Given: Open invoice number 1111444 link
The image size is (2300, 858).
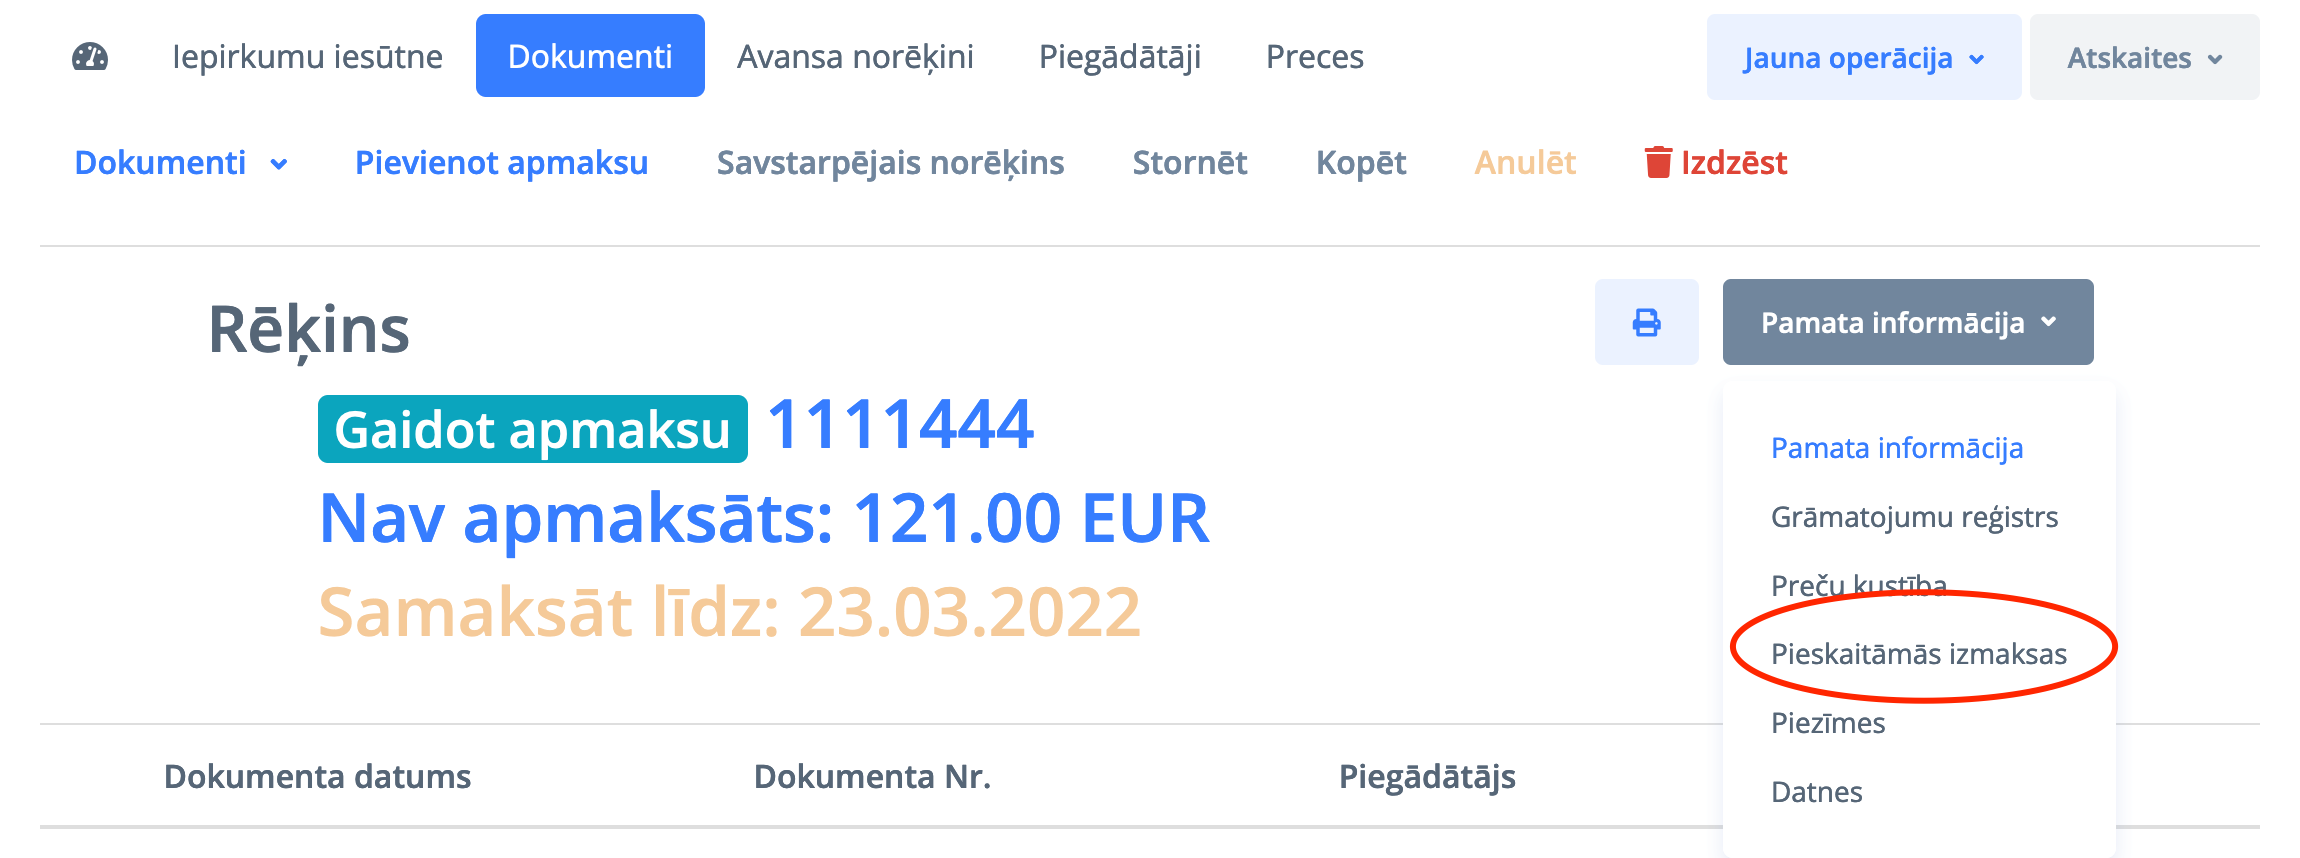Looking at the screenshot, I should click(900, 425).
